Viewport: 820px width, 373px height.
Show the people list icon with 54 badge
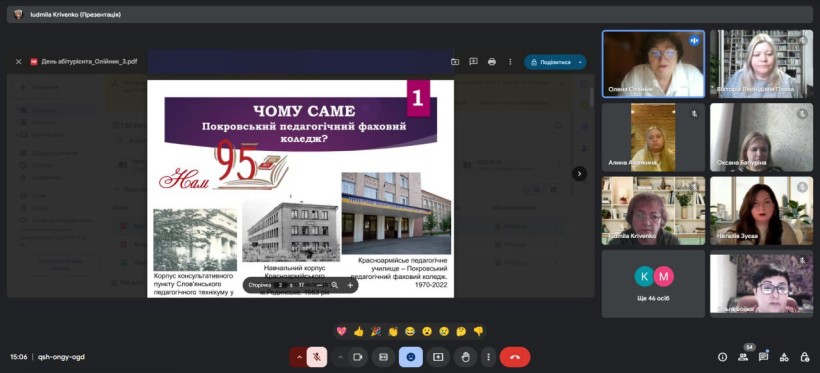click(x=743, y=357)
